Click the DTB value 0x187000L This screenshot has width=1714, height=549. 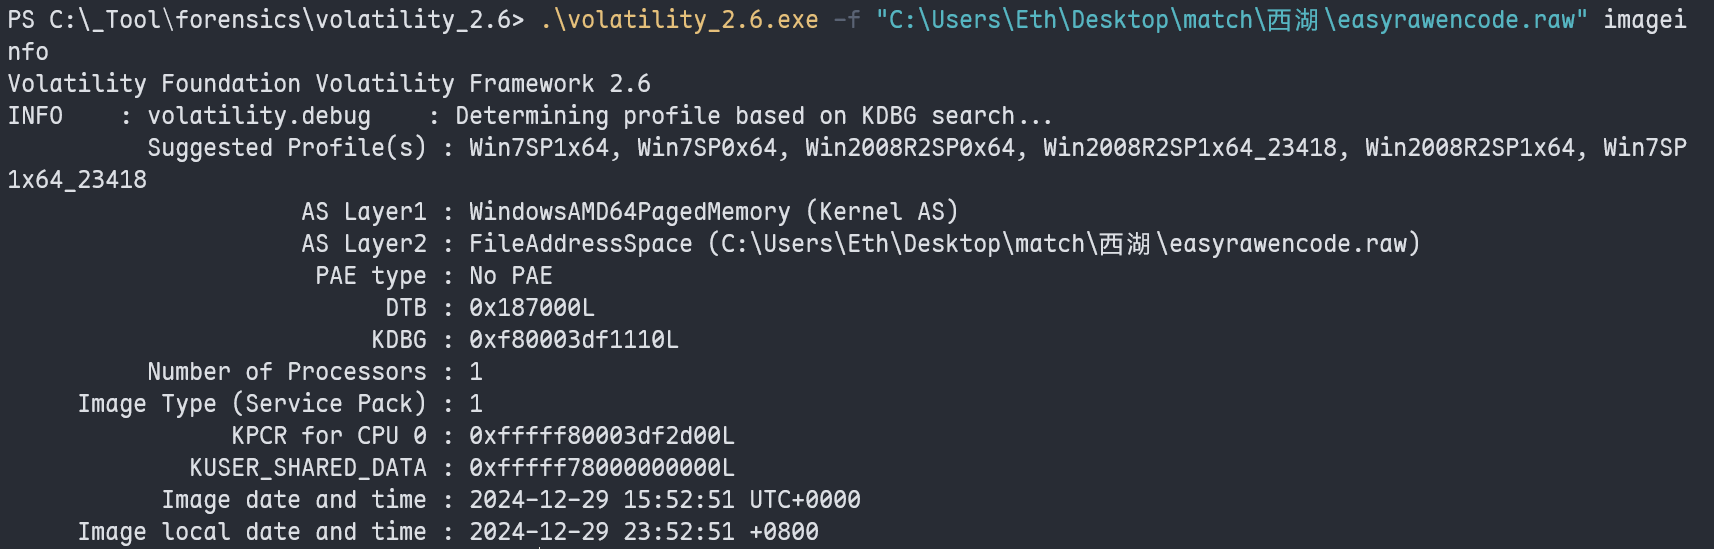pos(532,308)
